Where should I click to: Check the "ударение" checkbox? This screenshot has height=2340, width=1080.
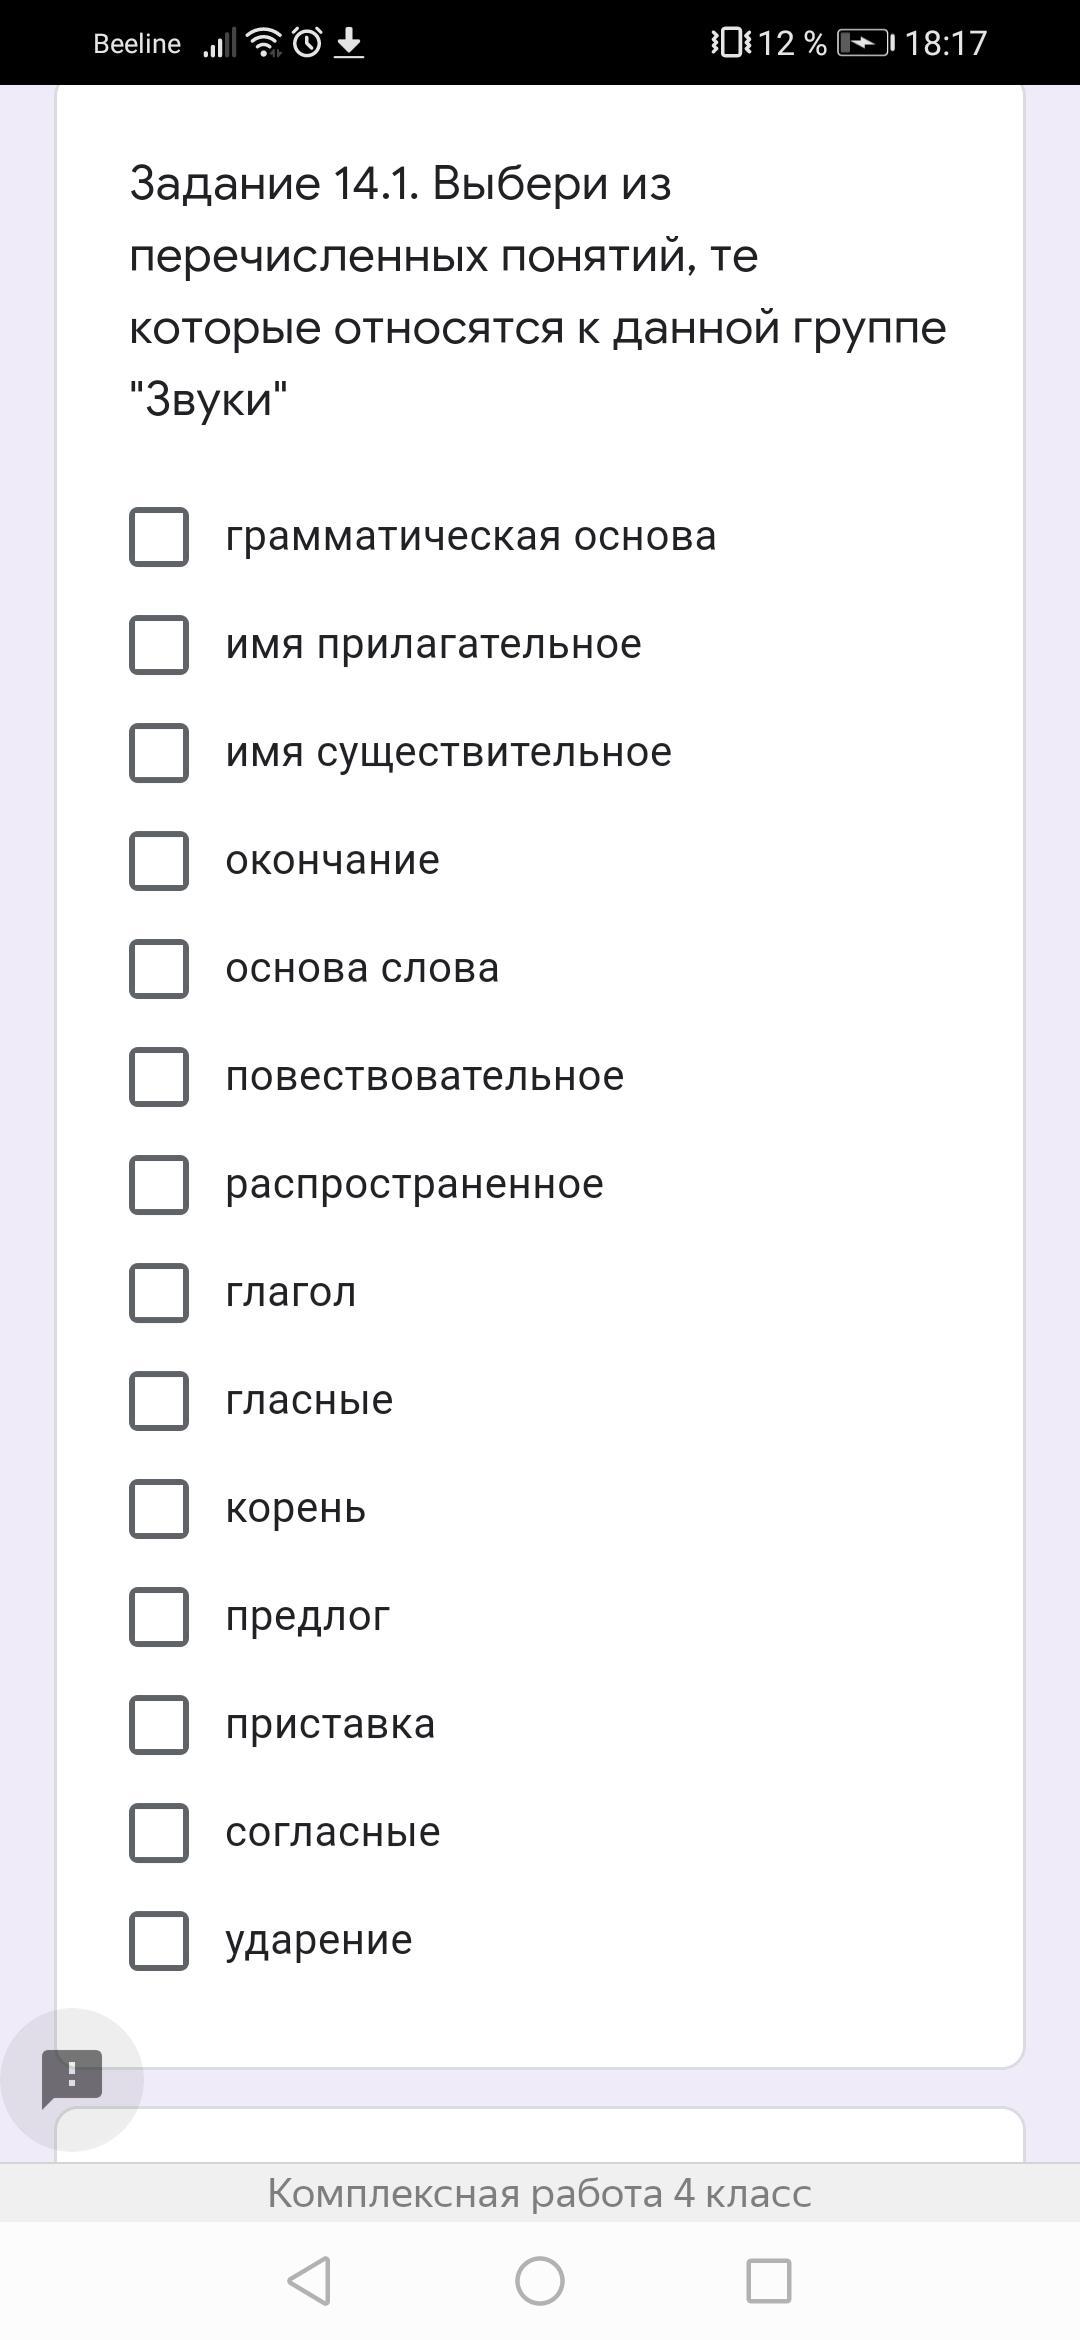(x=159, y=1941)
